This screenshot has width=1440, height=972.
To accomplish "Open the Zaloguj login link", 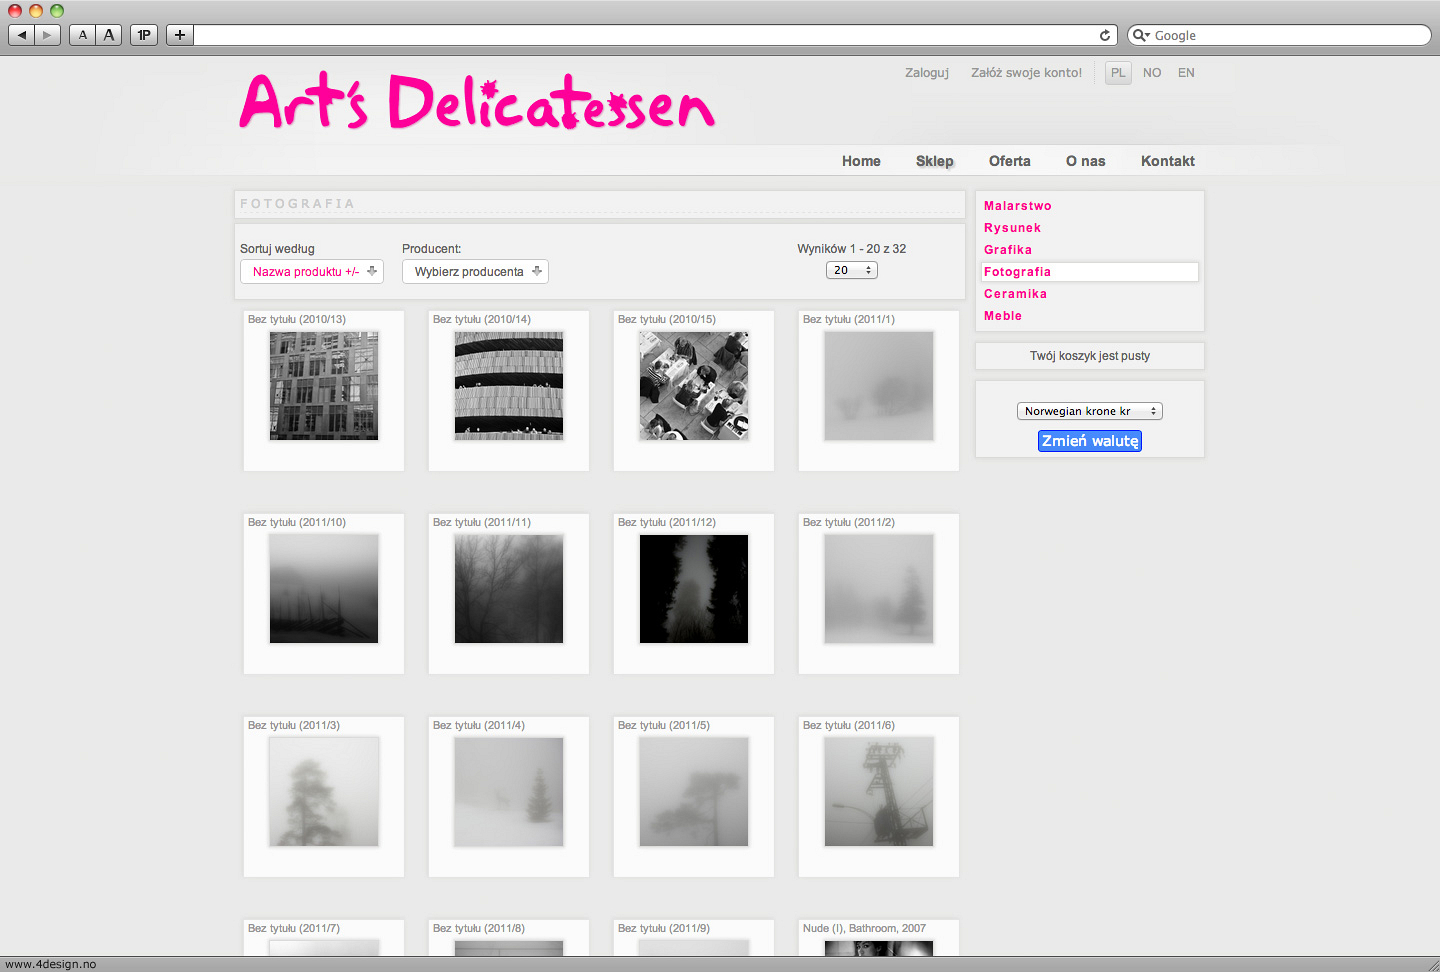I will [x=927, y=73].
